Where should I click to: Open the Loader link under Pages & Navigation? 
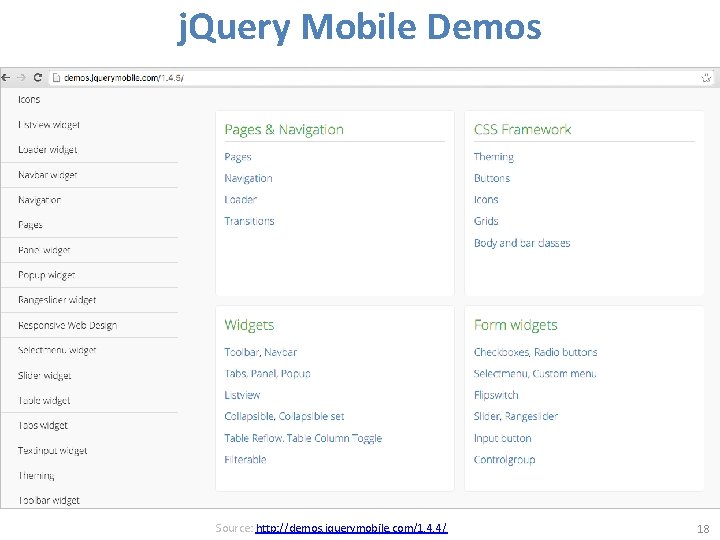[241, 200]
